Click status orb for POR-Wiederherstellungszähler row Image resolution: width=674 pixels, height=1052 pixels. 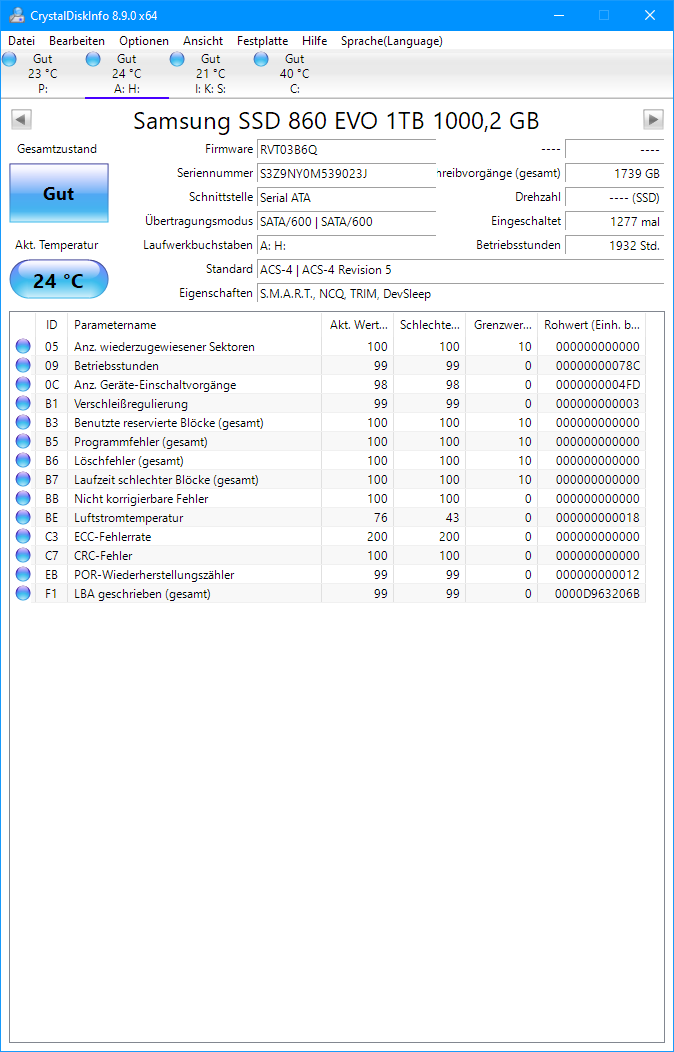click(x=23, y=574)
